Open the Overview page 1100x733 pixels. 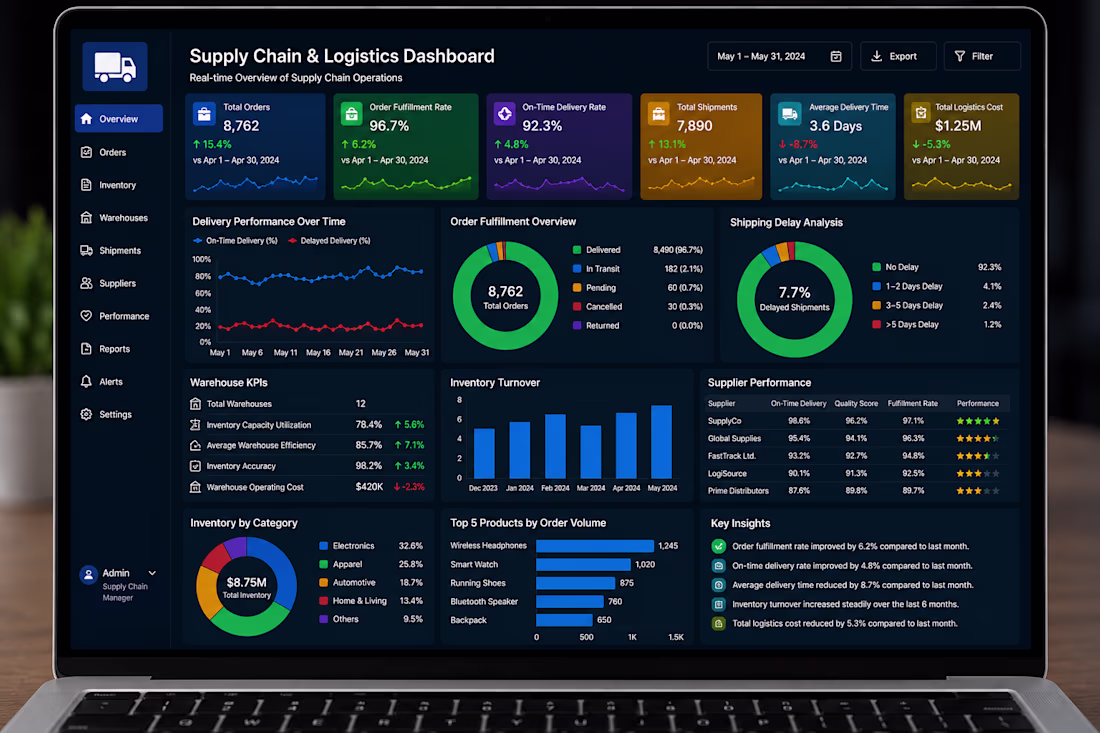pos(119,119)
